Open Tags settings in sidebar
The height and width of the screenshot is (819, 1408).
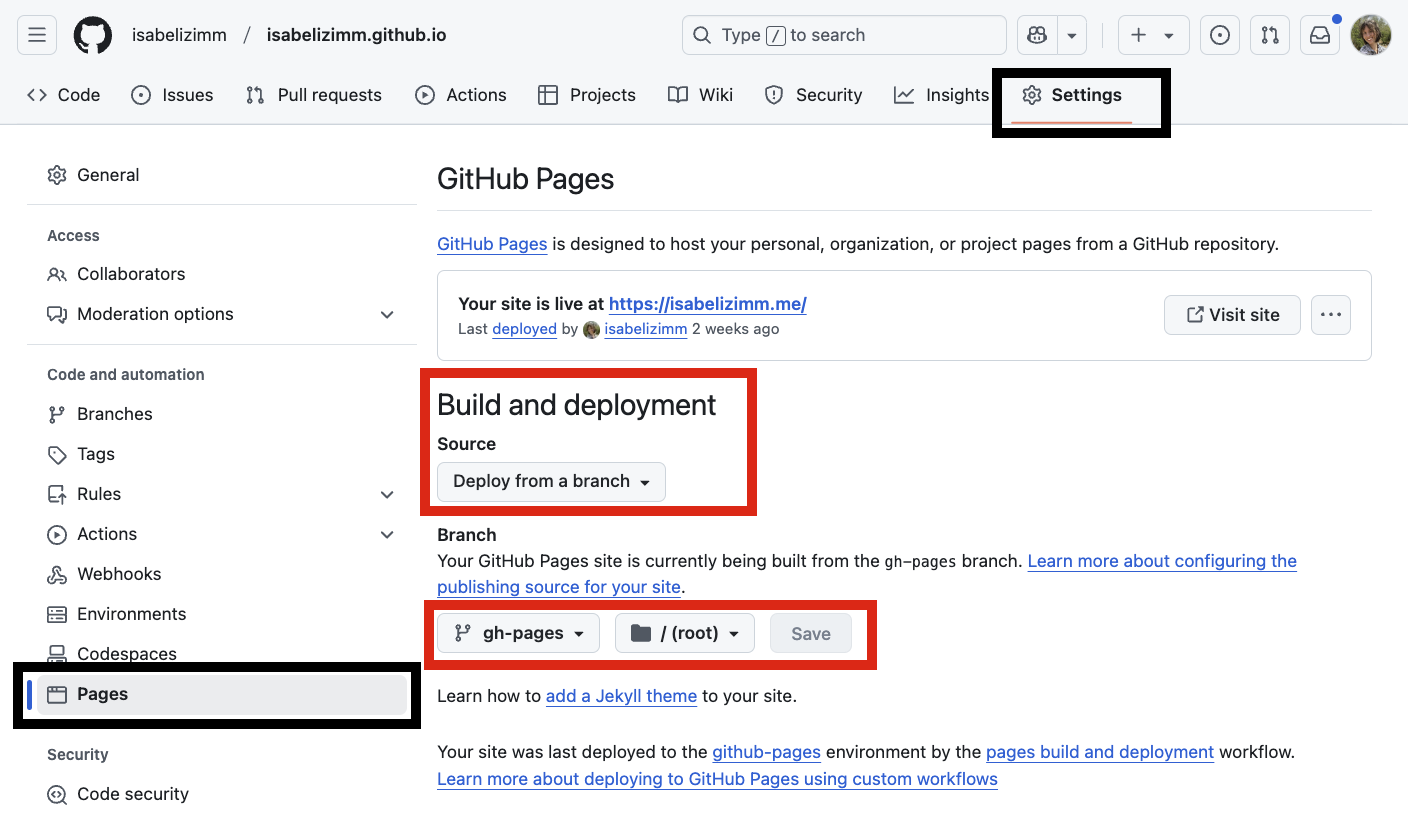pyautogui.click(x=221, y=454)
